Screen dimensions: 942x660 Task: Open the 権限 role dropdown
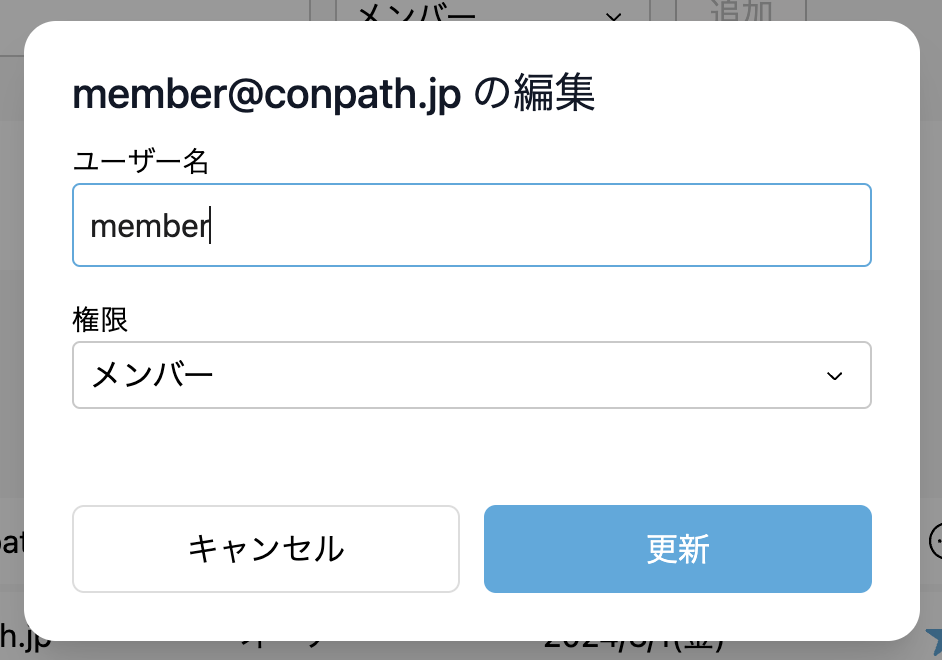tap(471, 375)
